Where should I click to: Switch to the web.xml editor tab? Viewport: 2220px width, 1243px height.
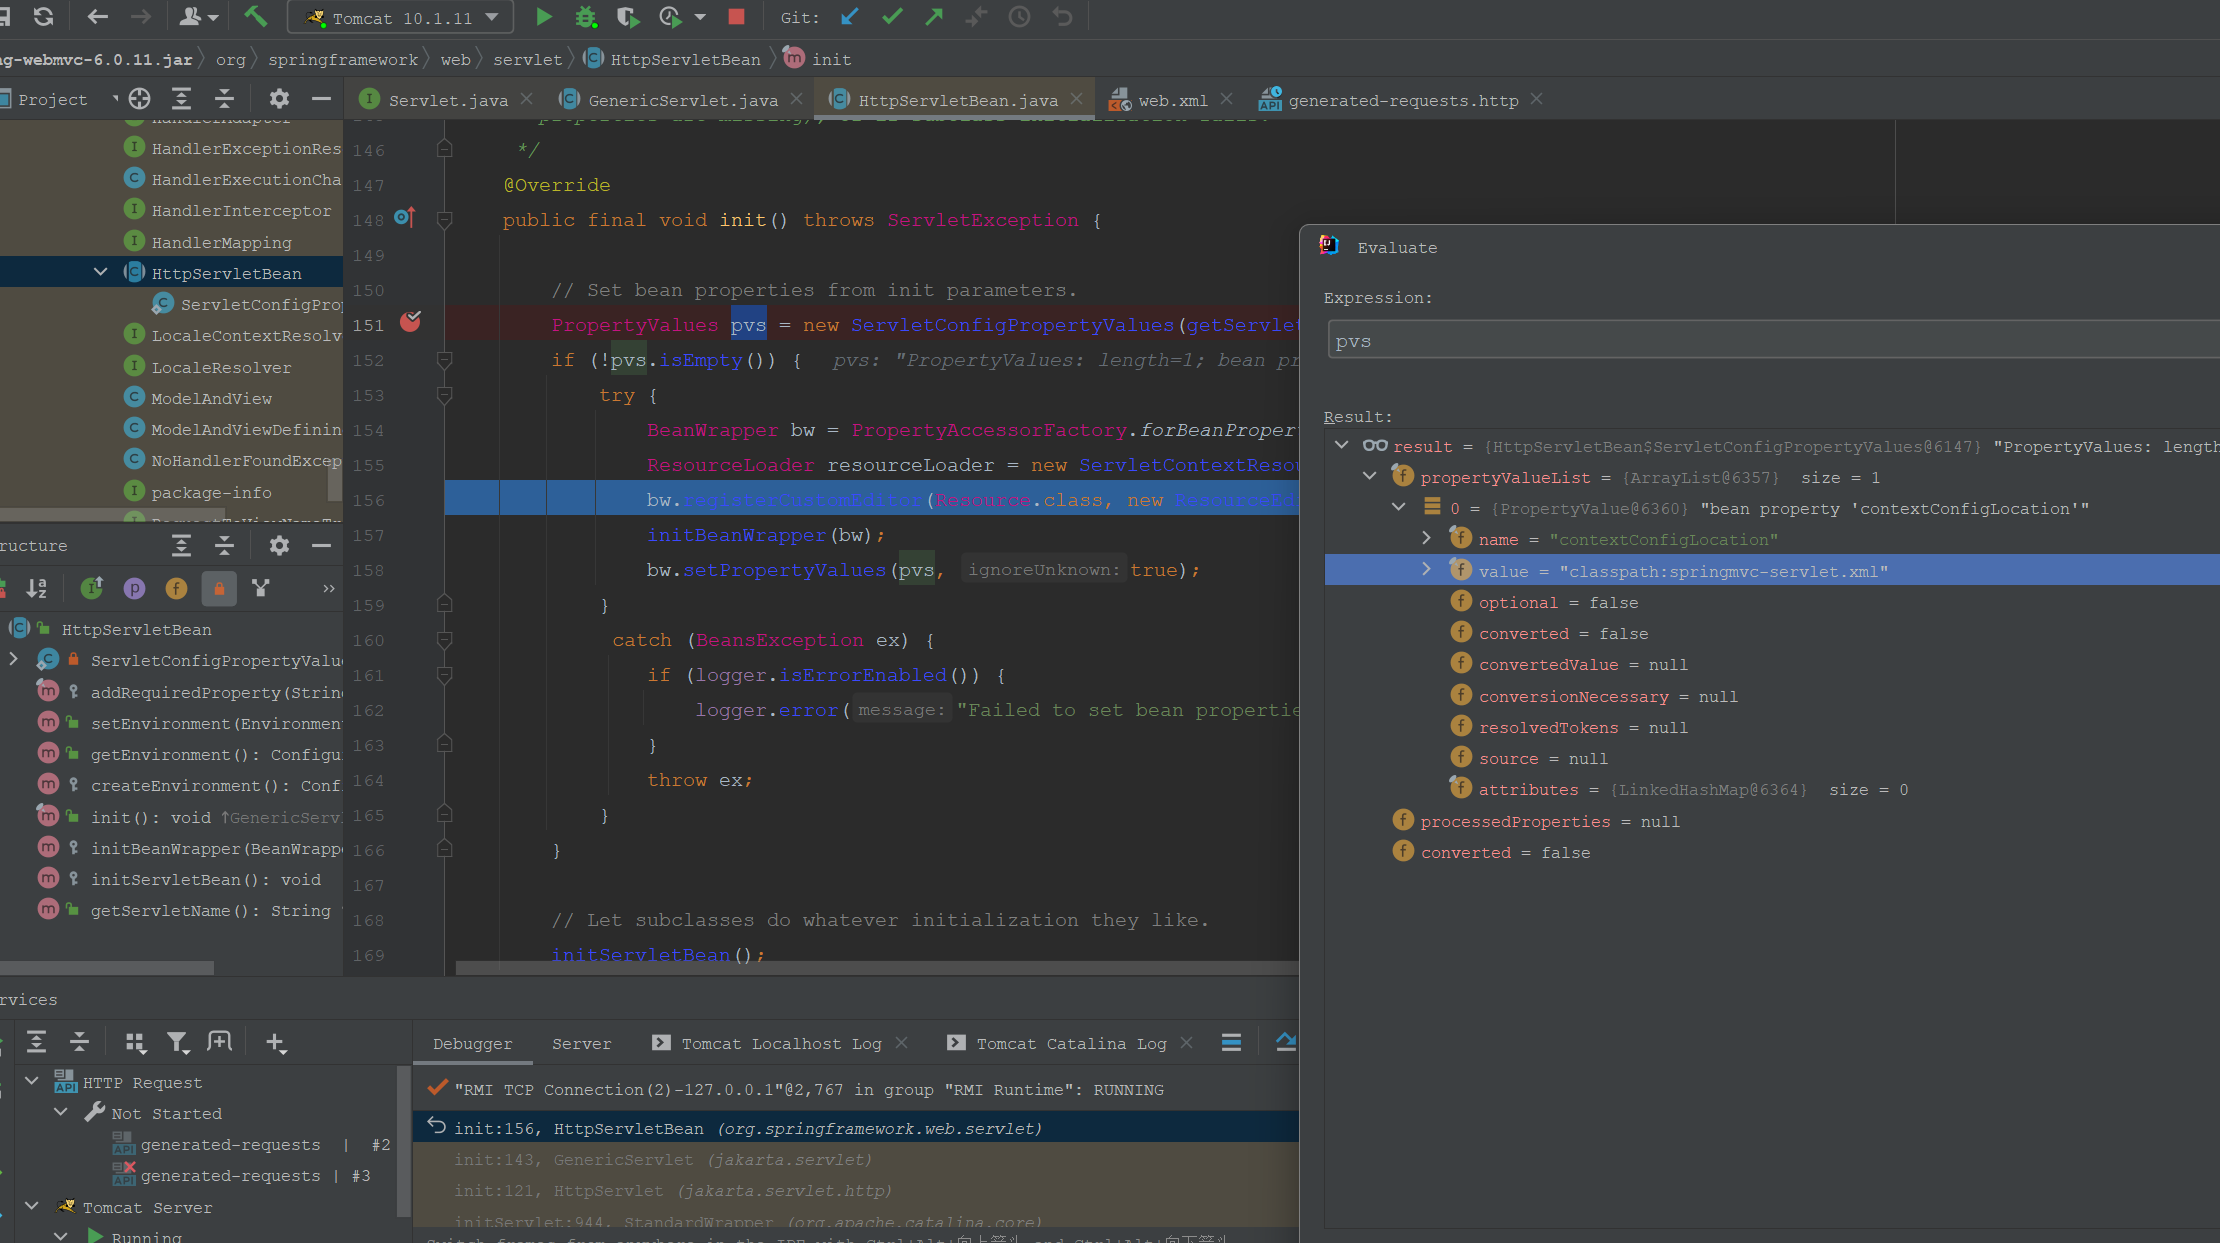1172,100
